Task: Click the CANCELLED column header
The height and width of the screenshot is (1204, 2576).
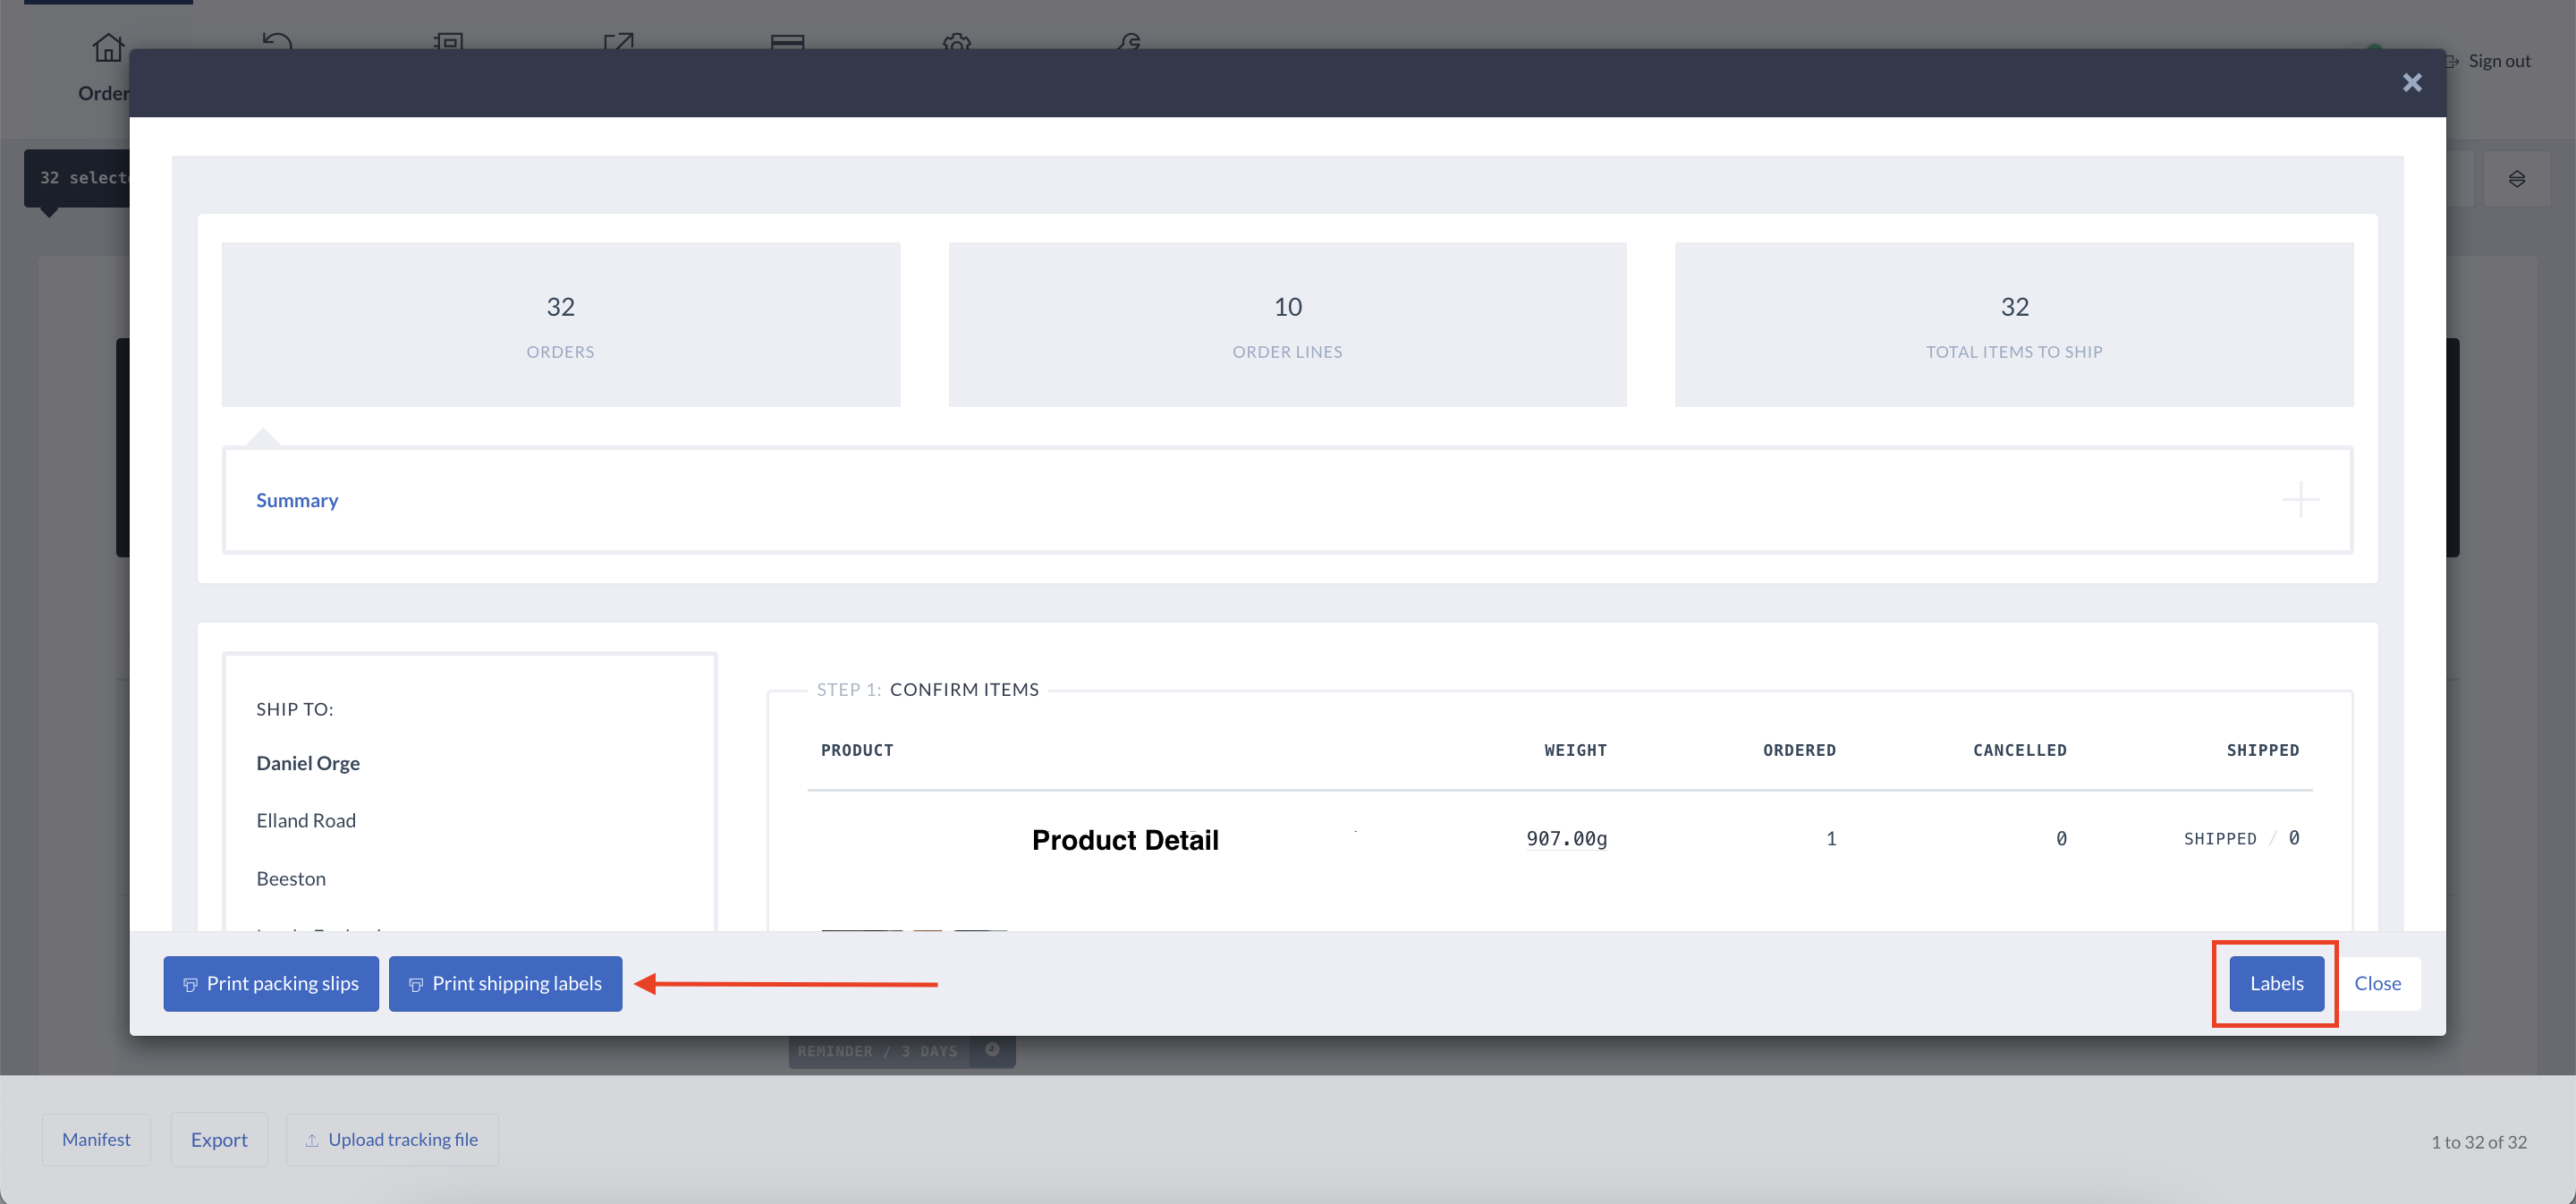Action: pyautogui.click(x=2019, y=750)
